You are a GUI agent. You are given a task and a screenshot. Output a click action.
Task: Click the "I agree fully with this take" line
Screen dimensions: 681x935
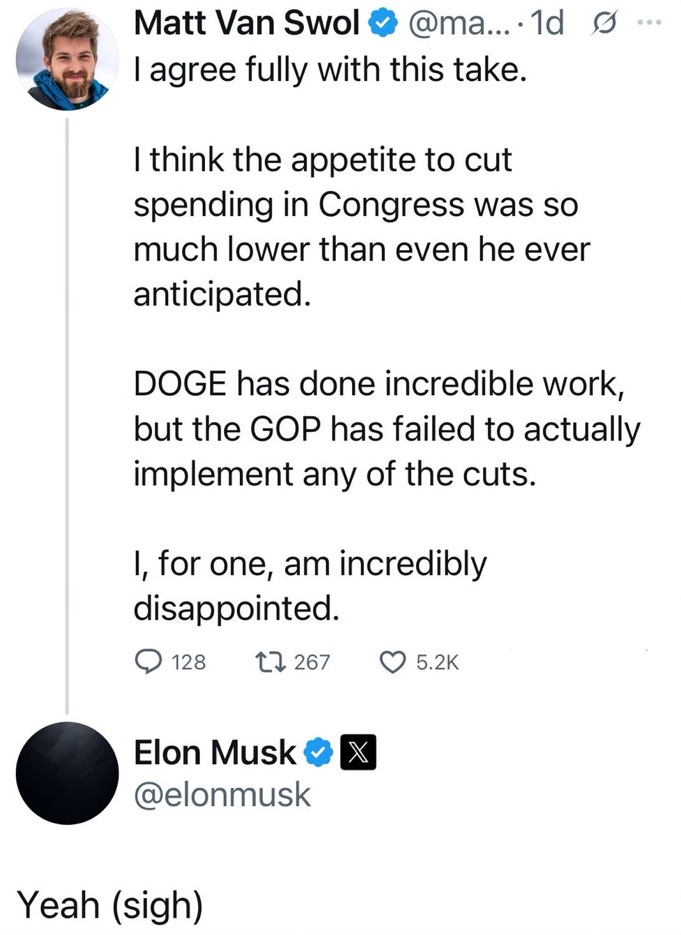[328, 72]
